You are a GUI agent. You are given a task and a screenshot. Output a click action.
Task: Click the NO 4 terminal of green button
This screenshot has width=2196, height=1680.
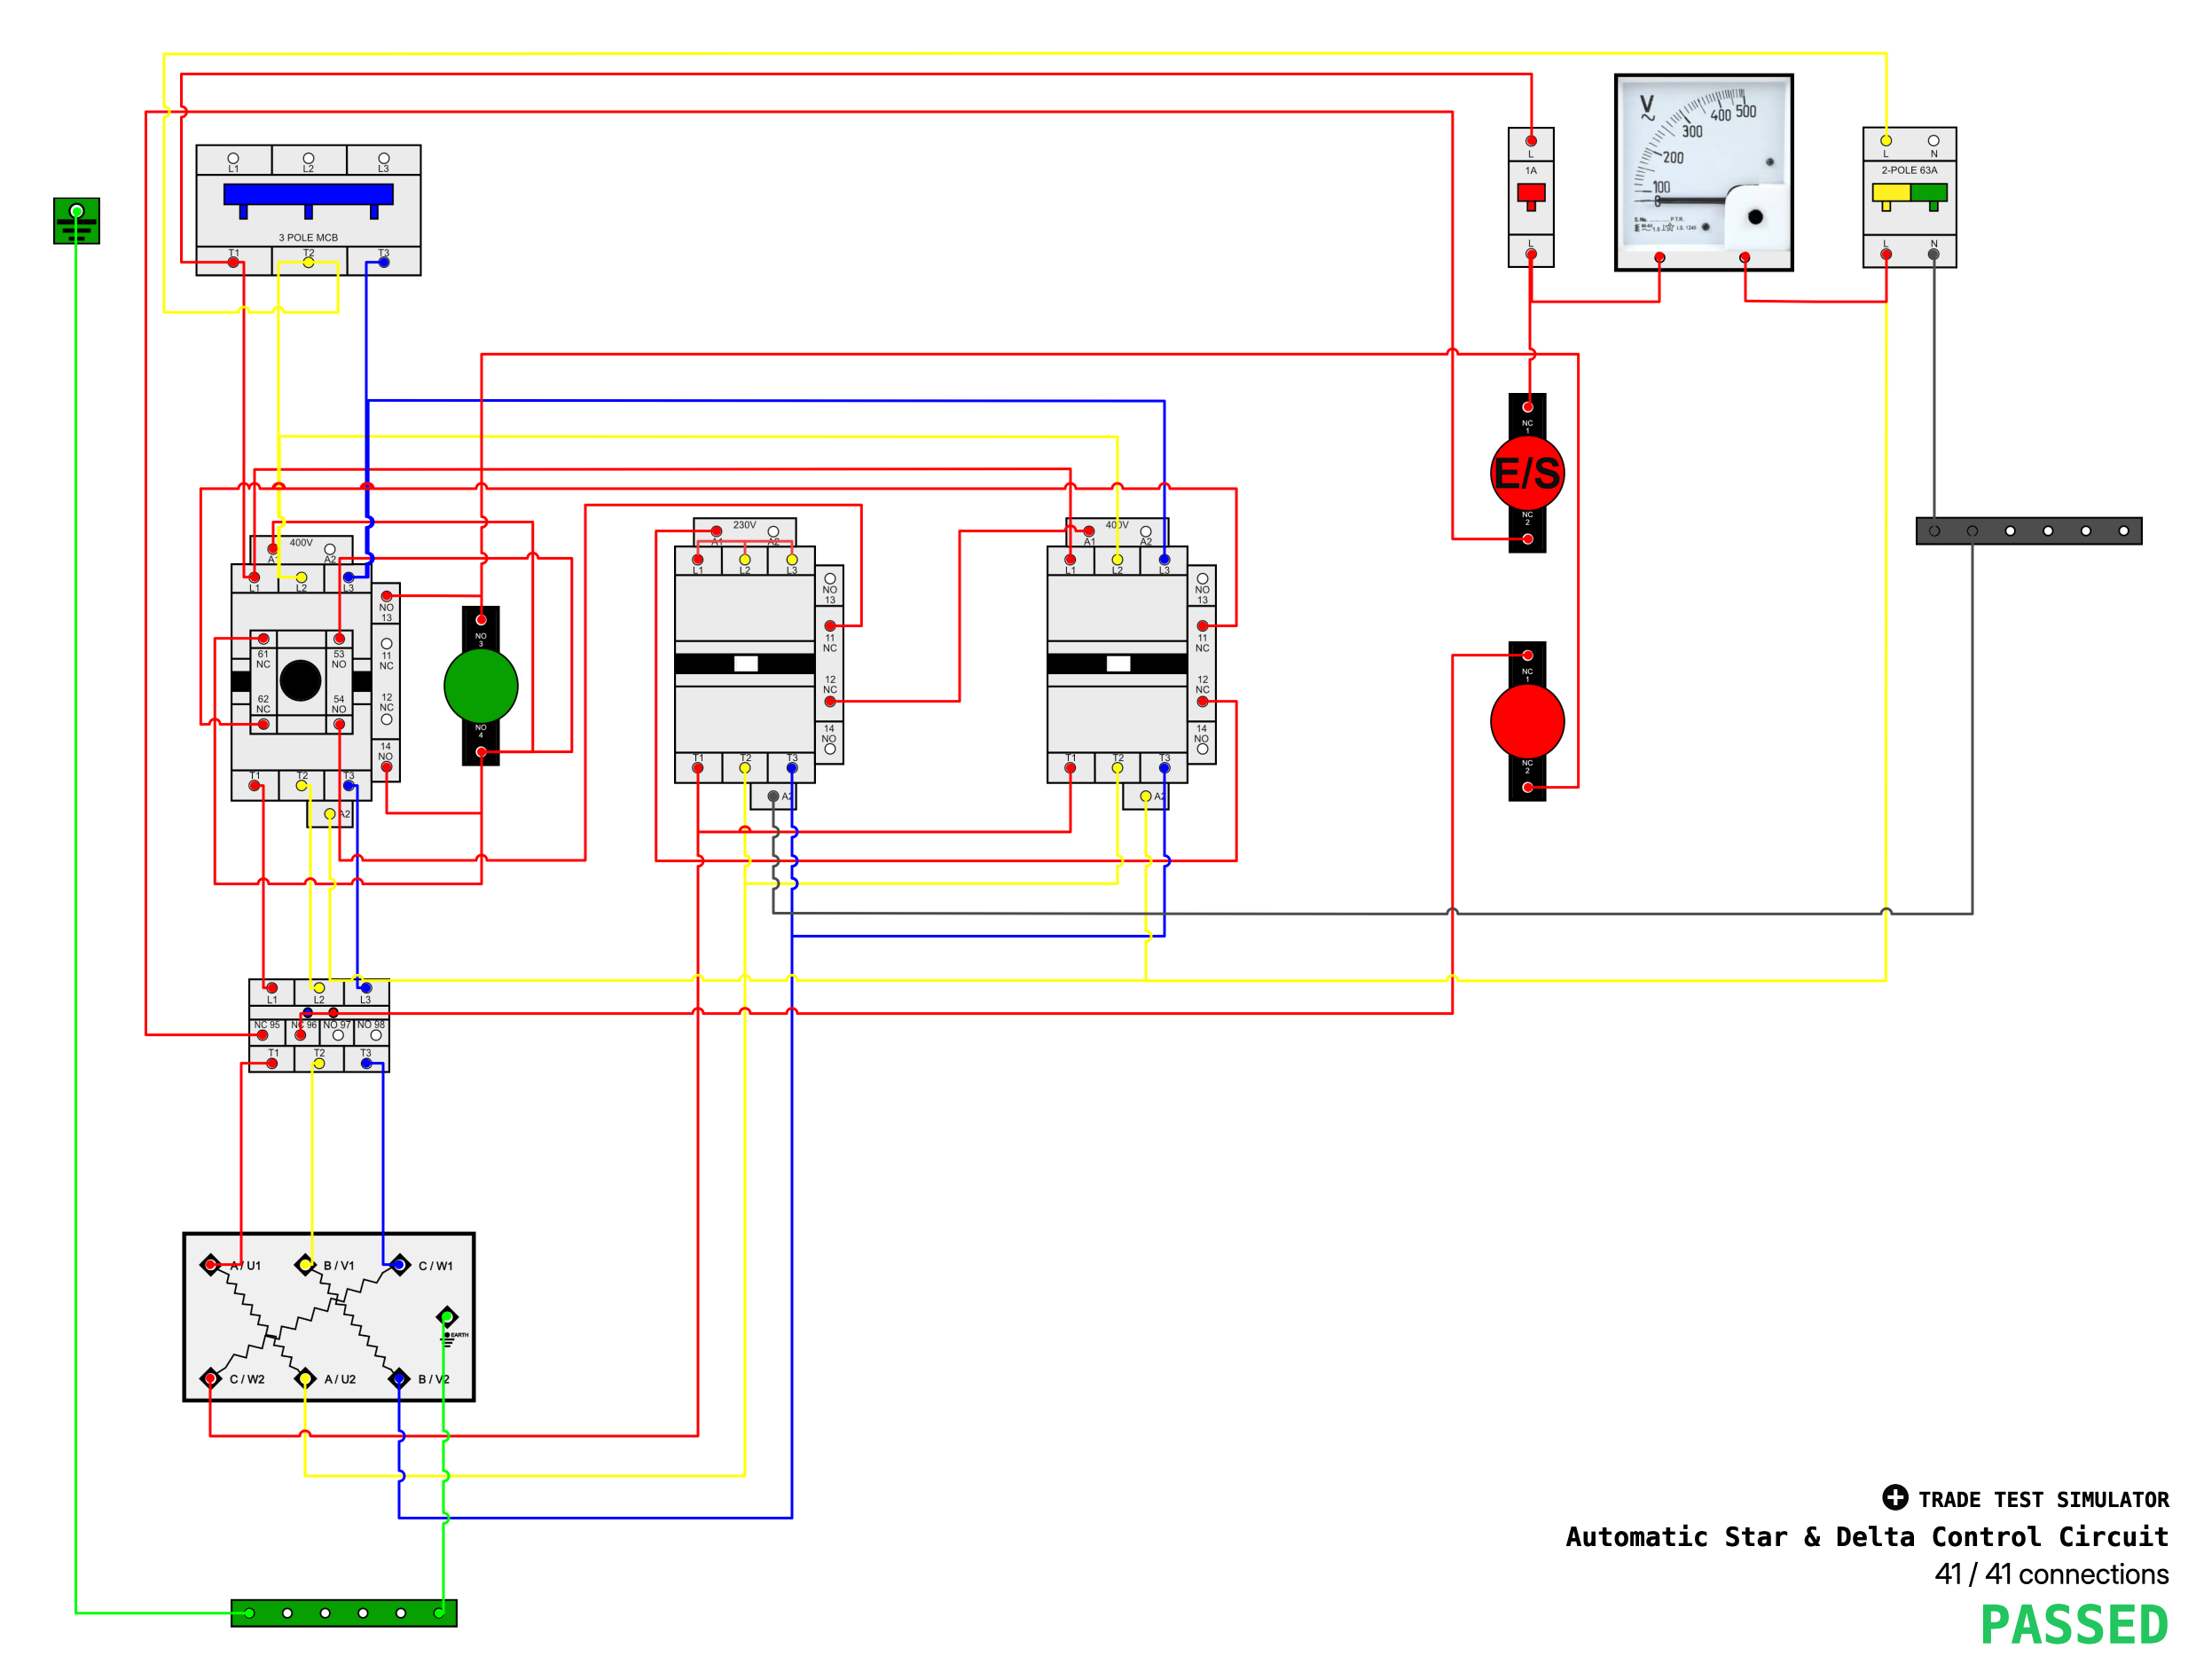pos(481,752)
